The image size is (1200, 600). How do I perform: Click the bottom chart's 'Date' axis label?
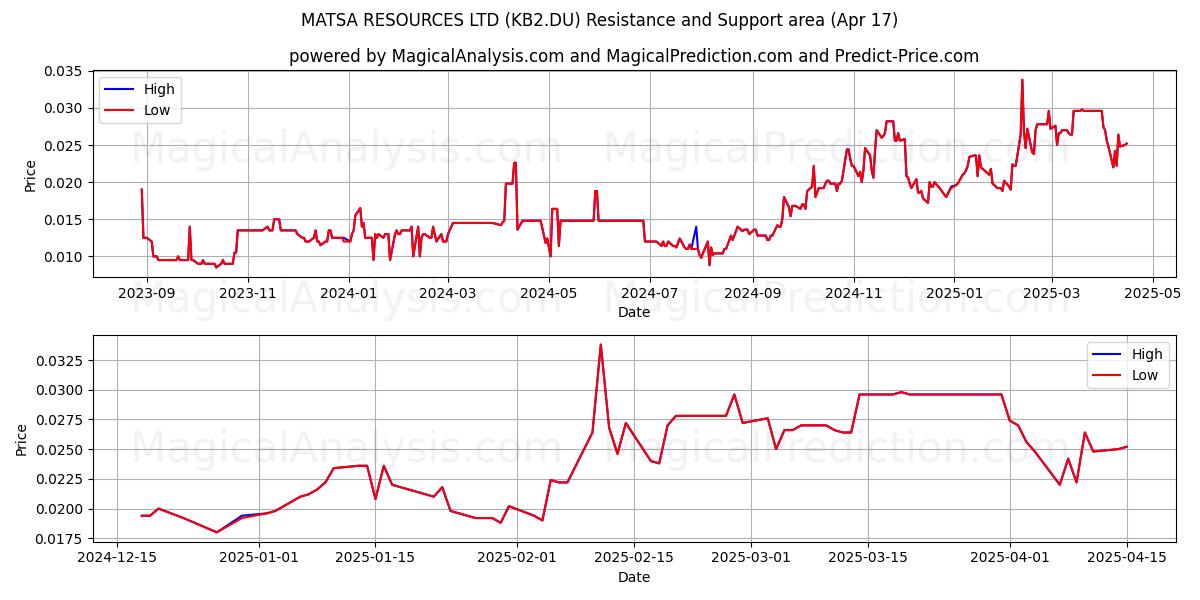pyautogui.click(x=634, y=577)
